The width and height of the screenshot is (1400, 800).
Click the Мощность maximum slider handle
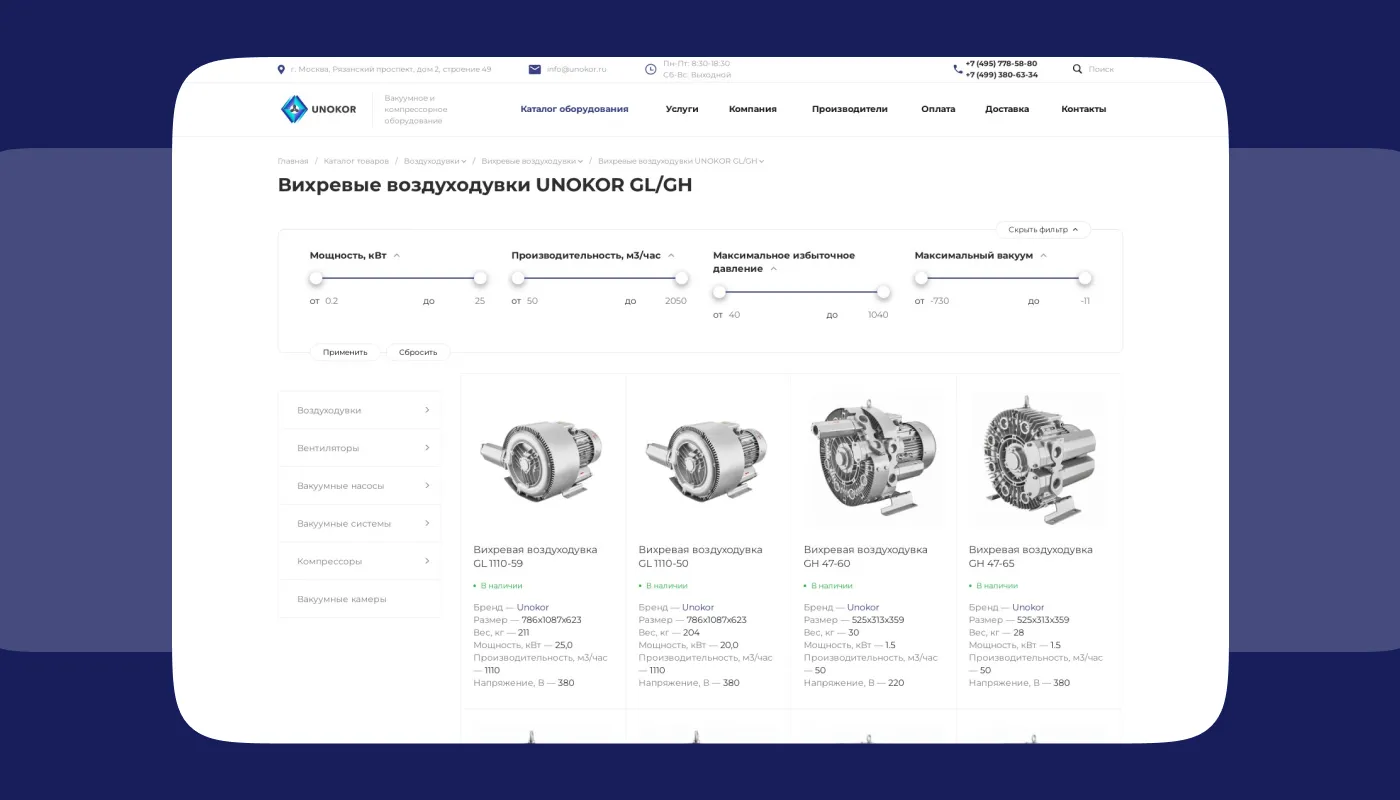click(480, 278)
